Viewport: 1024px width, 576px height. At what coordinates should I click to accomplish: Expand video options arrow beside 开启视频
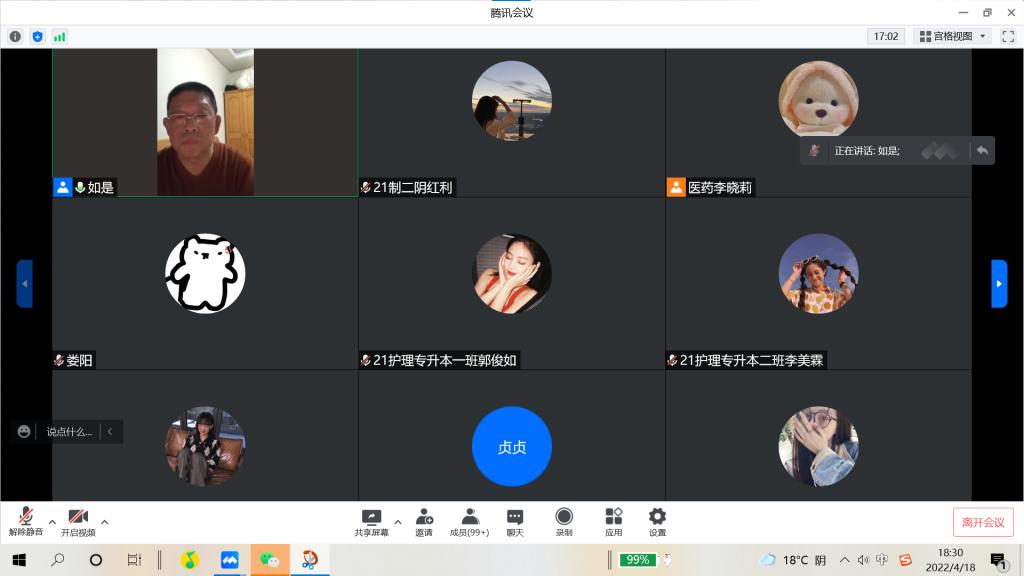pyautogui.click(x=104, y=521)
